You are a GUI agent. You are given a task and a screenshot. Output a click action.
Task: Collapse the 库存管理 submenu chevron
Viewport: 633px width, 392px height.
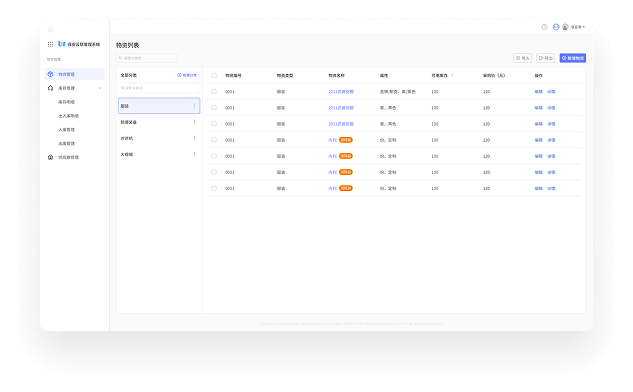coord(100,88)
